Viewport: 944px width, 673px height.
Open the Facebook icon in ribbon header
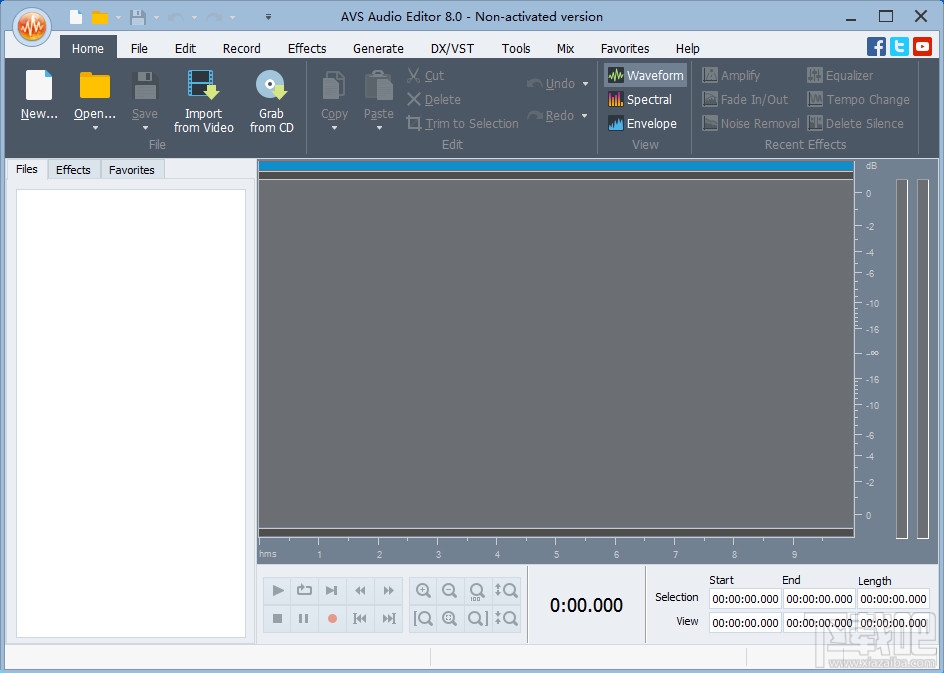[x=876, y=46]
